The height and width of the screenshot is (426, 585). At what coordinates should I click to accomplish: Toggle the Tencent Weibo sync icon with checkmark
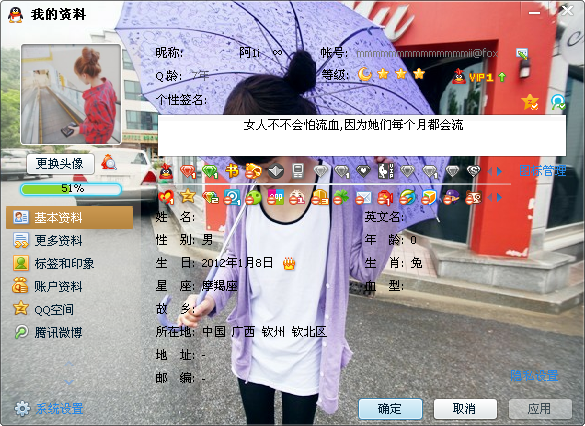(x=558, y=102)
